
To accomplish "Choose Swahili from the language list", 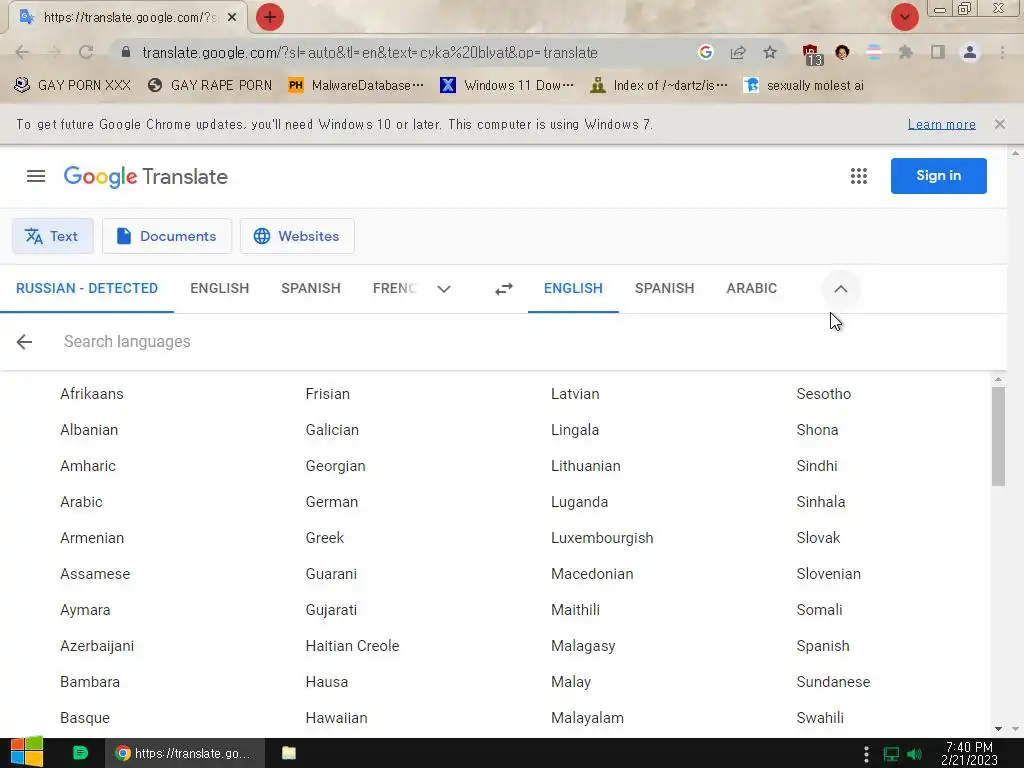I will point(820,717).
